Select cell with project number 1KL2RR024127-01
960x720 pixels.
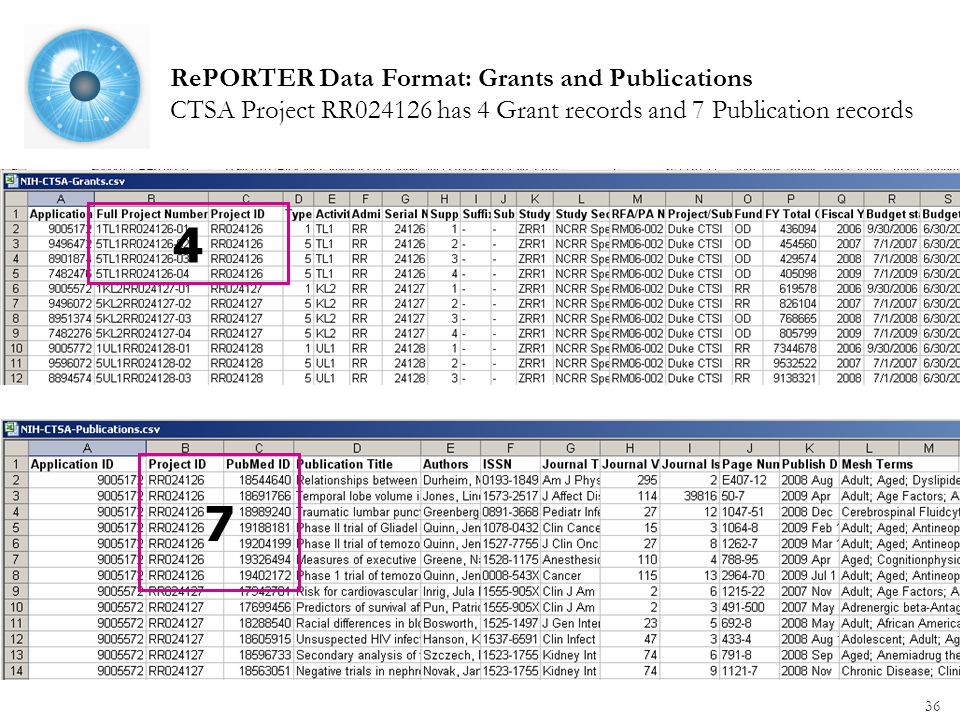pyautogui.click(x=151, y=288)
